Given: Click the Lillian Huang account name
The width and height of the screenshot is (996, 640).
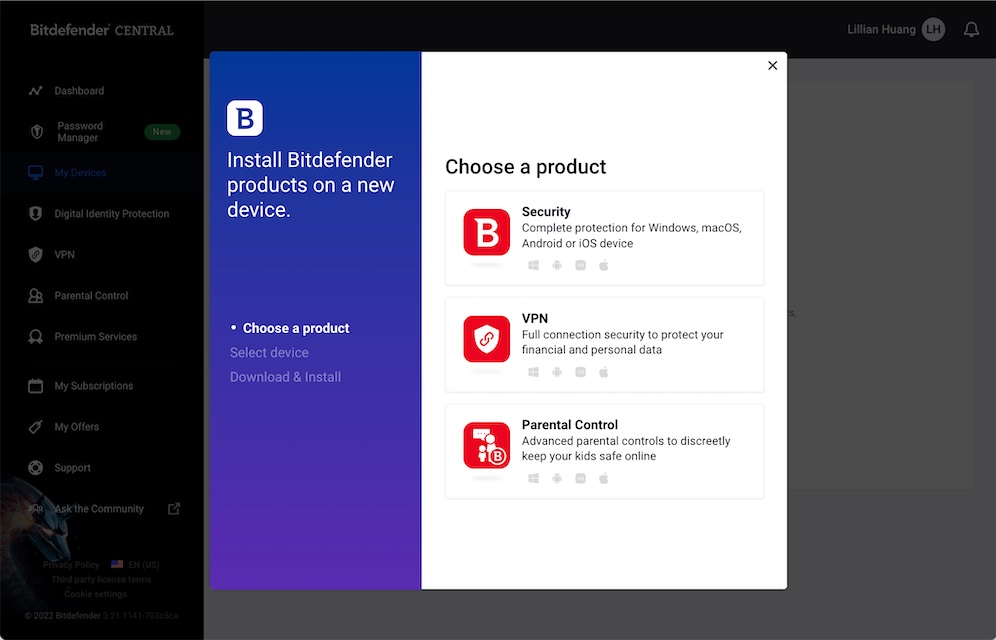Looking at the screenshot, I should pyautogui.click(x=882, y=29).
